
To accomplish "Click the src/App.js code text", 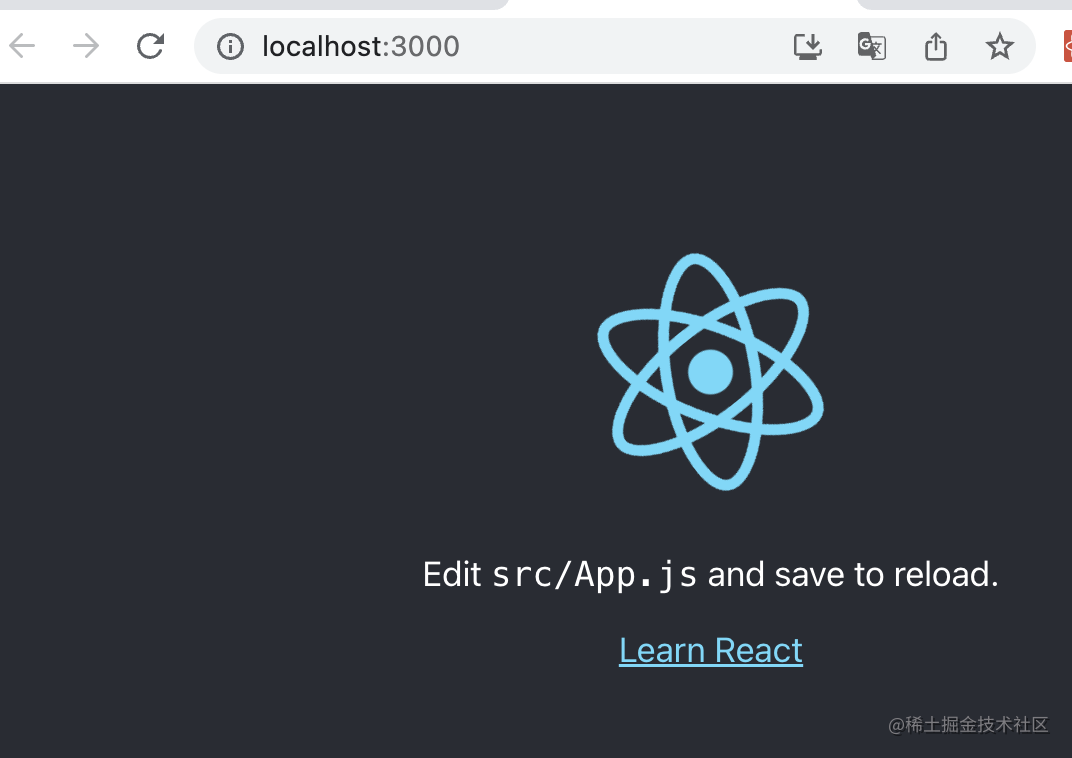I will 594,575.
